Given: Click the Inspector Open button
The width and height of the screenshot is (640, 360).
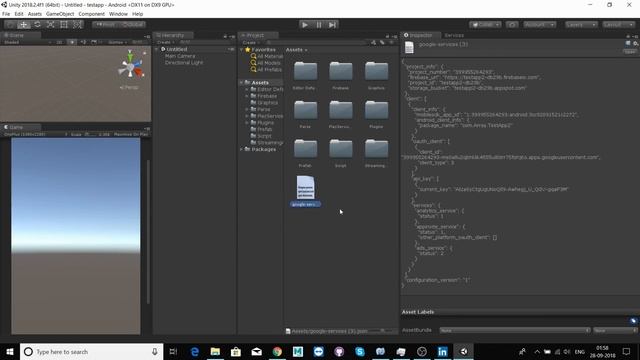Looking at the screenshot, I should tap(630, 51).
